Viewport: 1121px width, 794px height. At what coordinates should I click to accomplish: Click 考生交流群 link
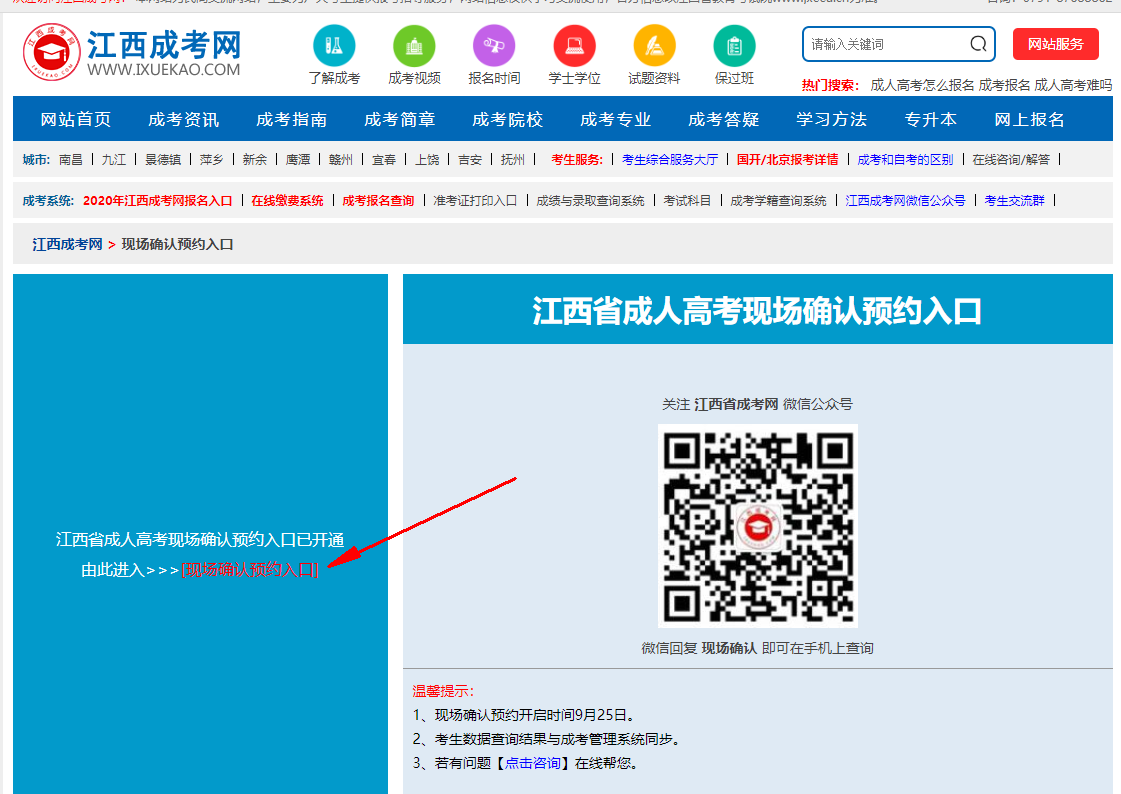1014,201
